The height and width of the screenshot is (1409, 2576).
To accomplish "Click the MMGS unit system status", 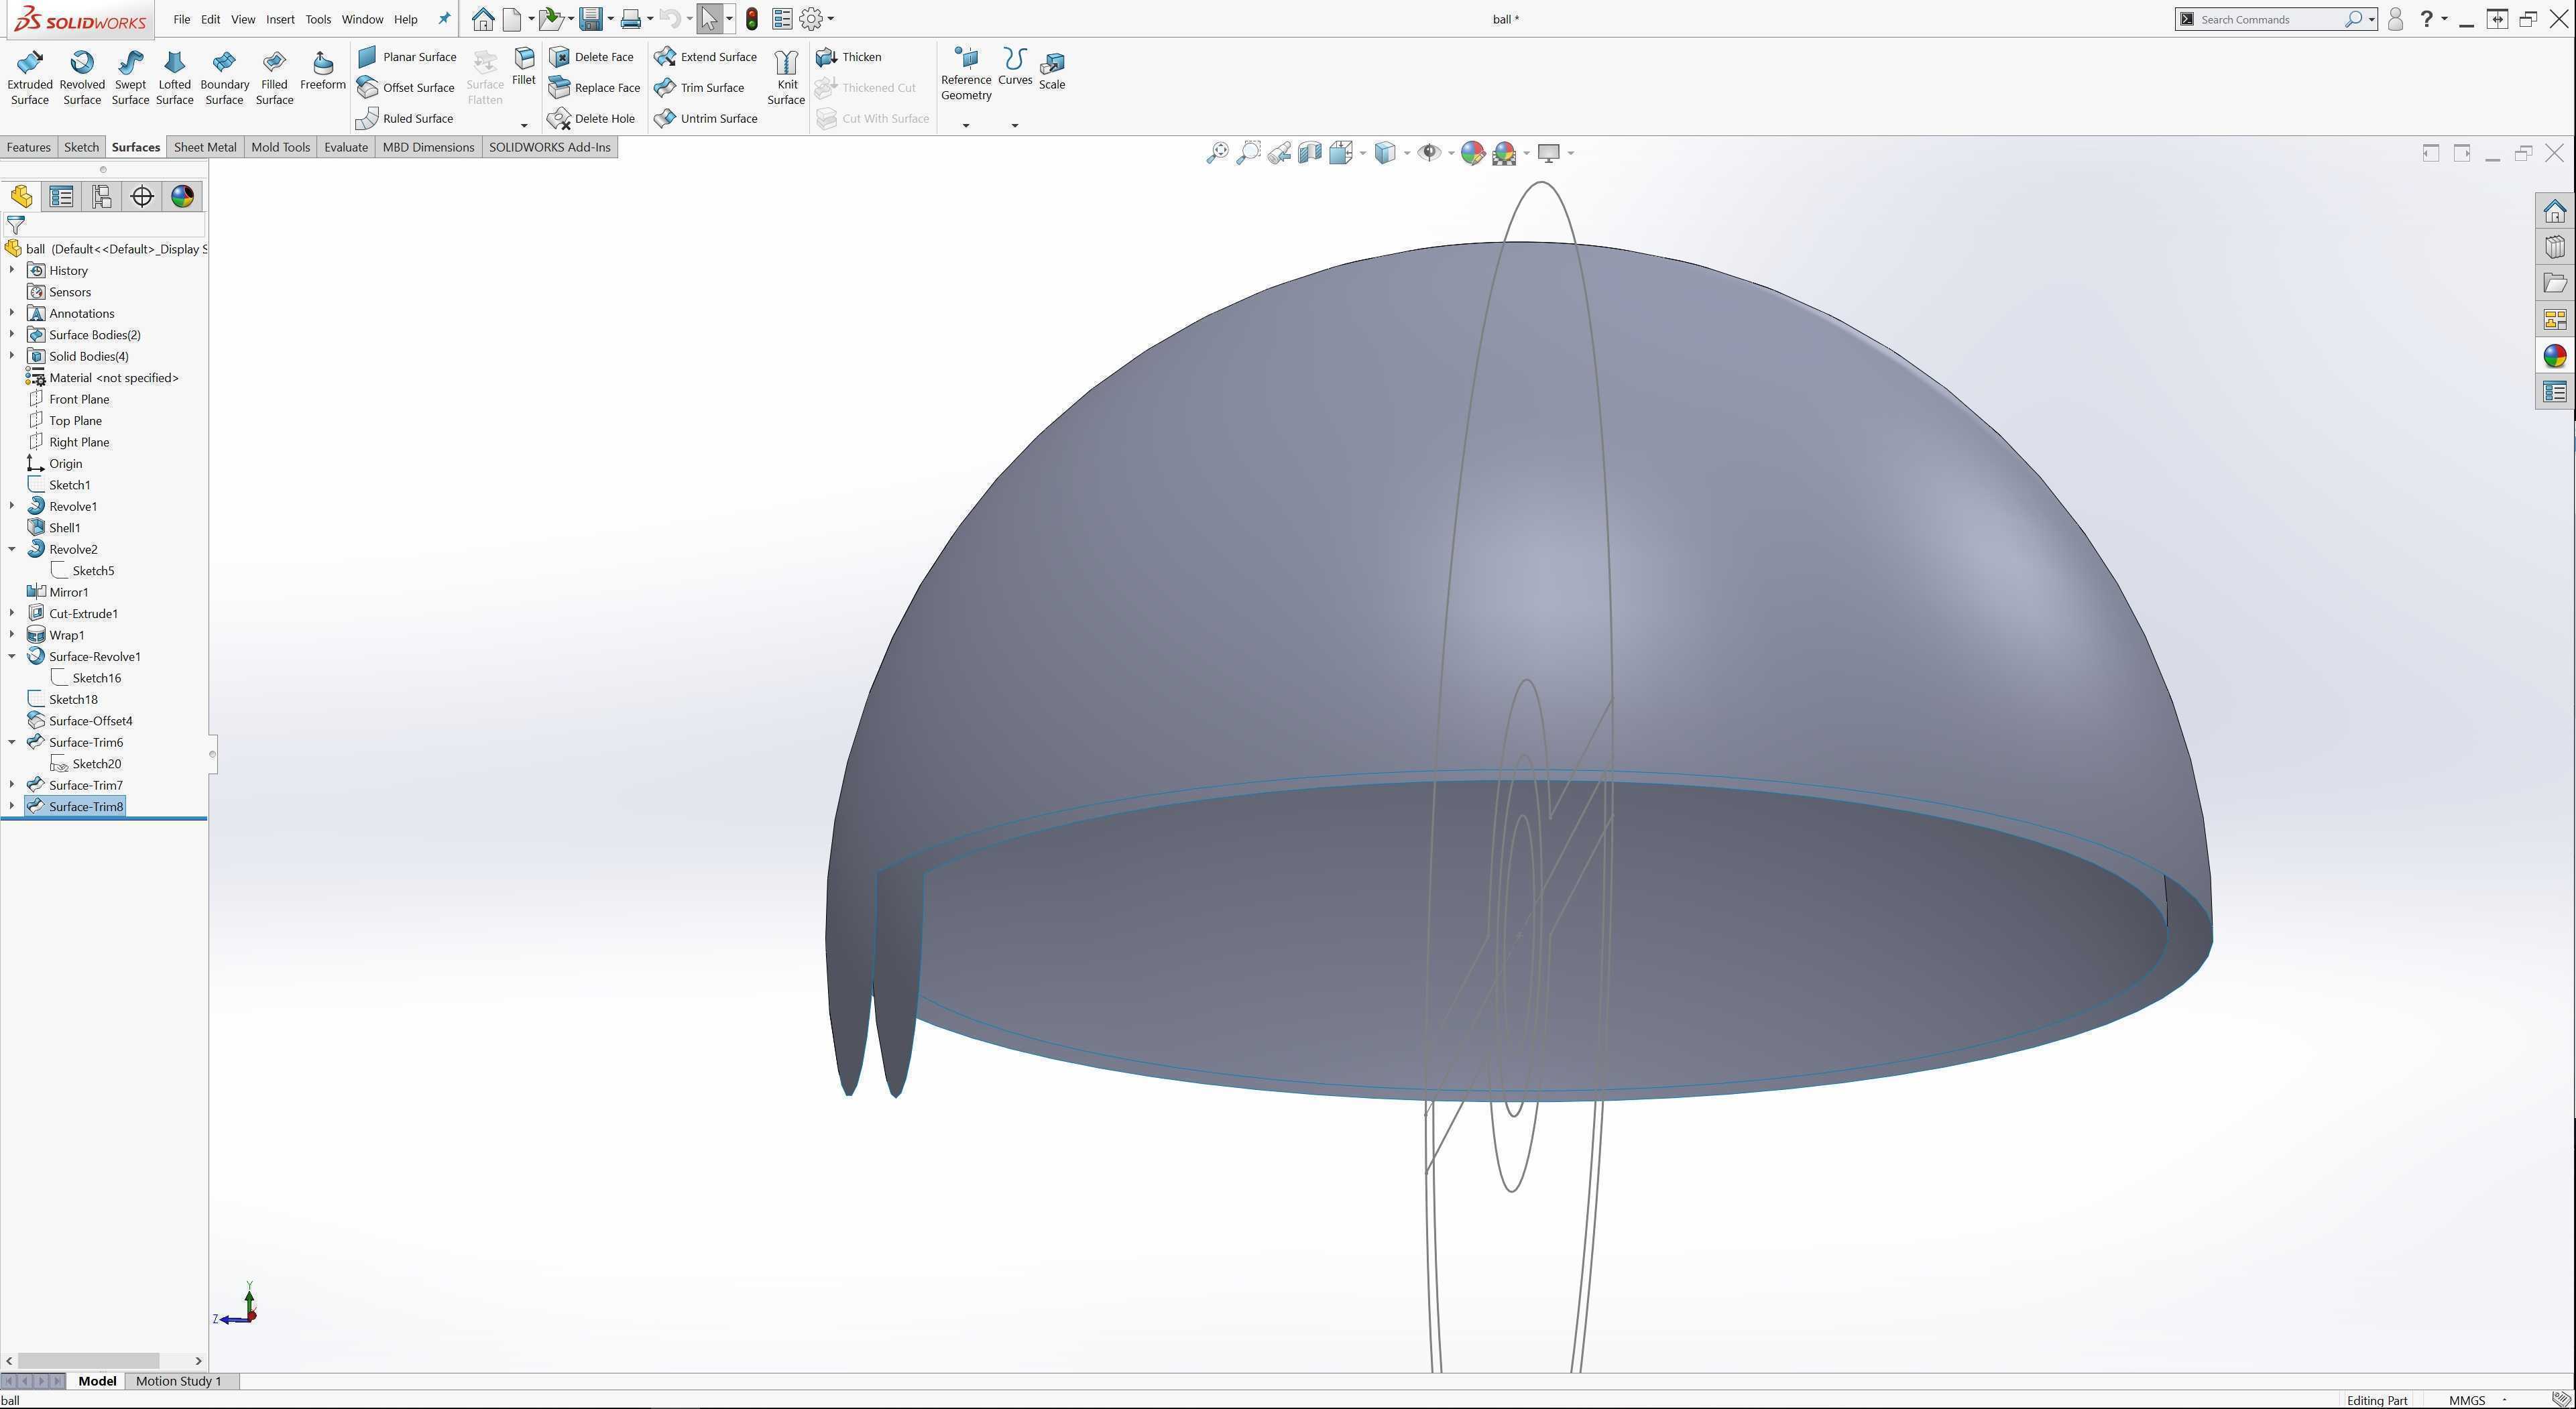I will click(2467, 1400).
